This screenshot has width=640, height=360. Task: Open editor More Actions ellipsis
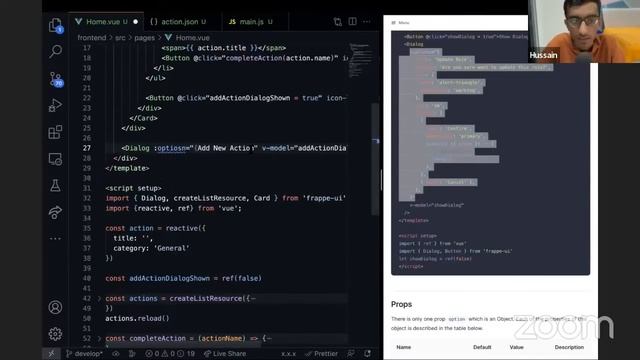367,22
